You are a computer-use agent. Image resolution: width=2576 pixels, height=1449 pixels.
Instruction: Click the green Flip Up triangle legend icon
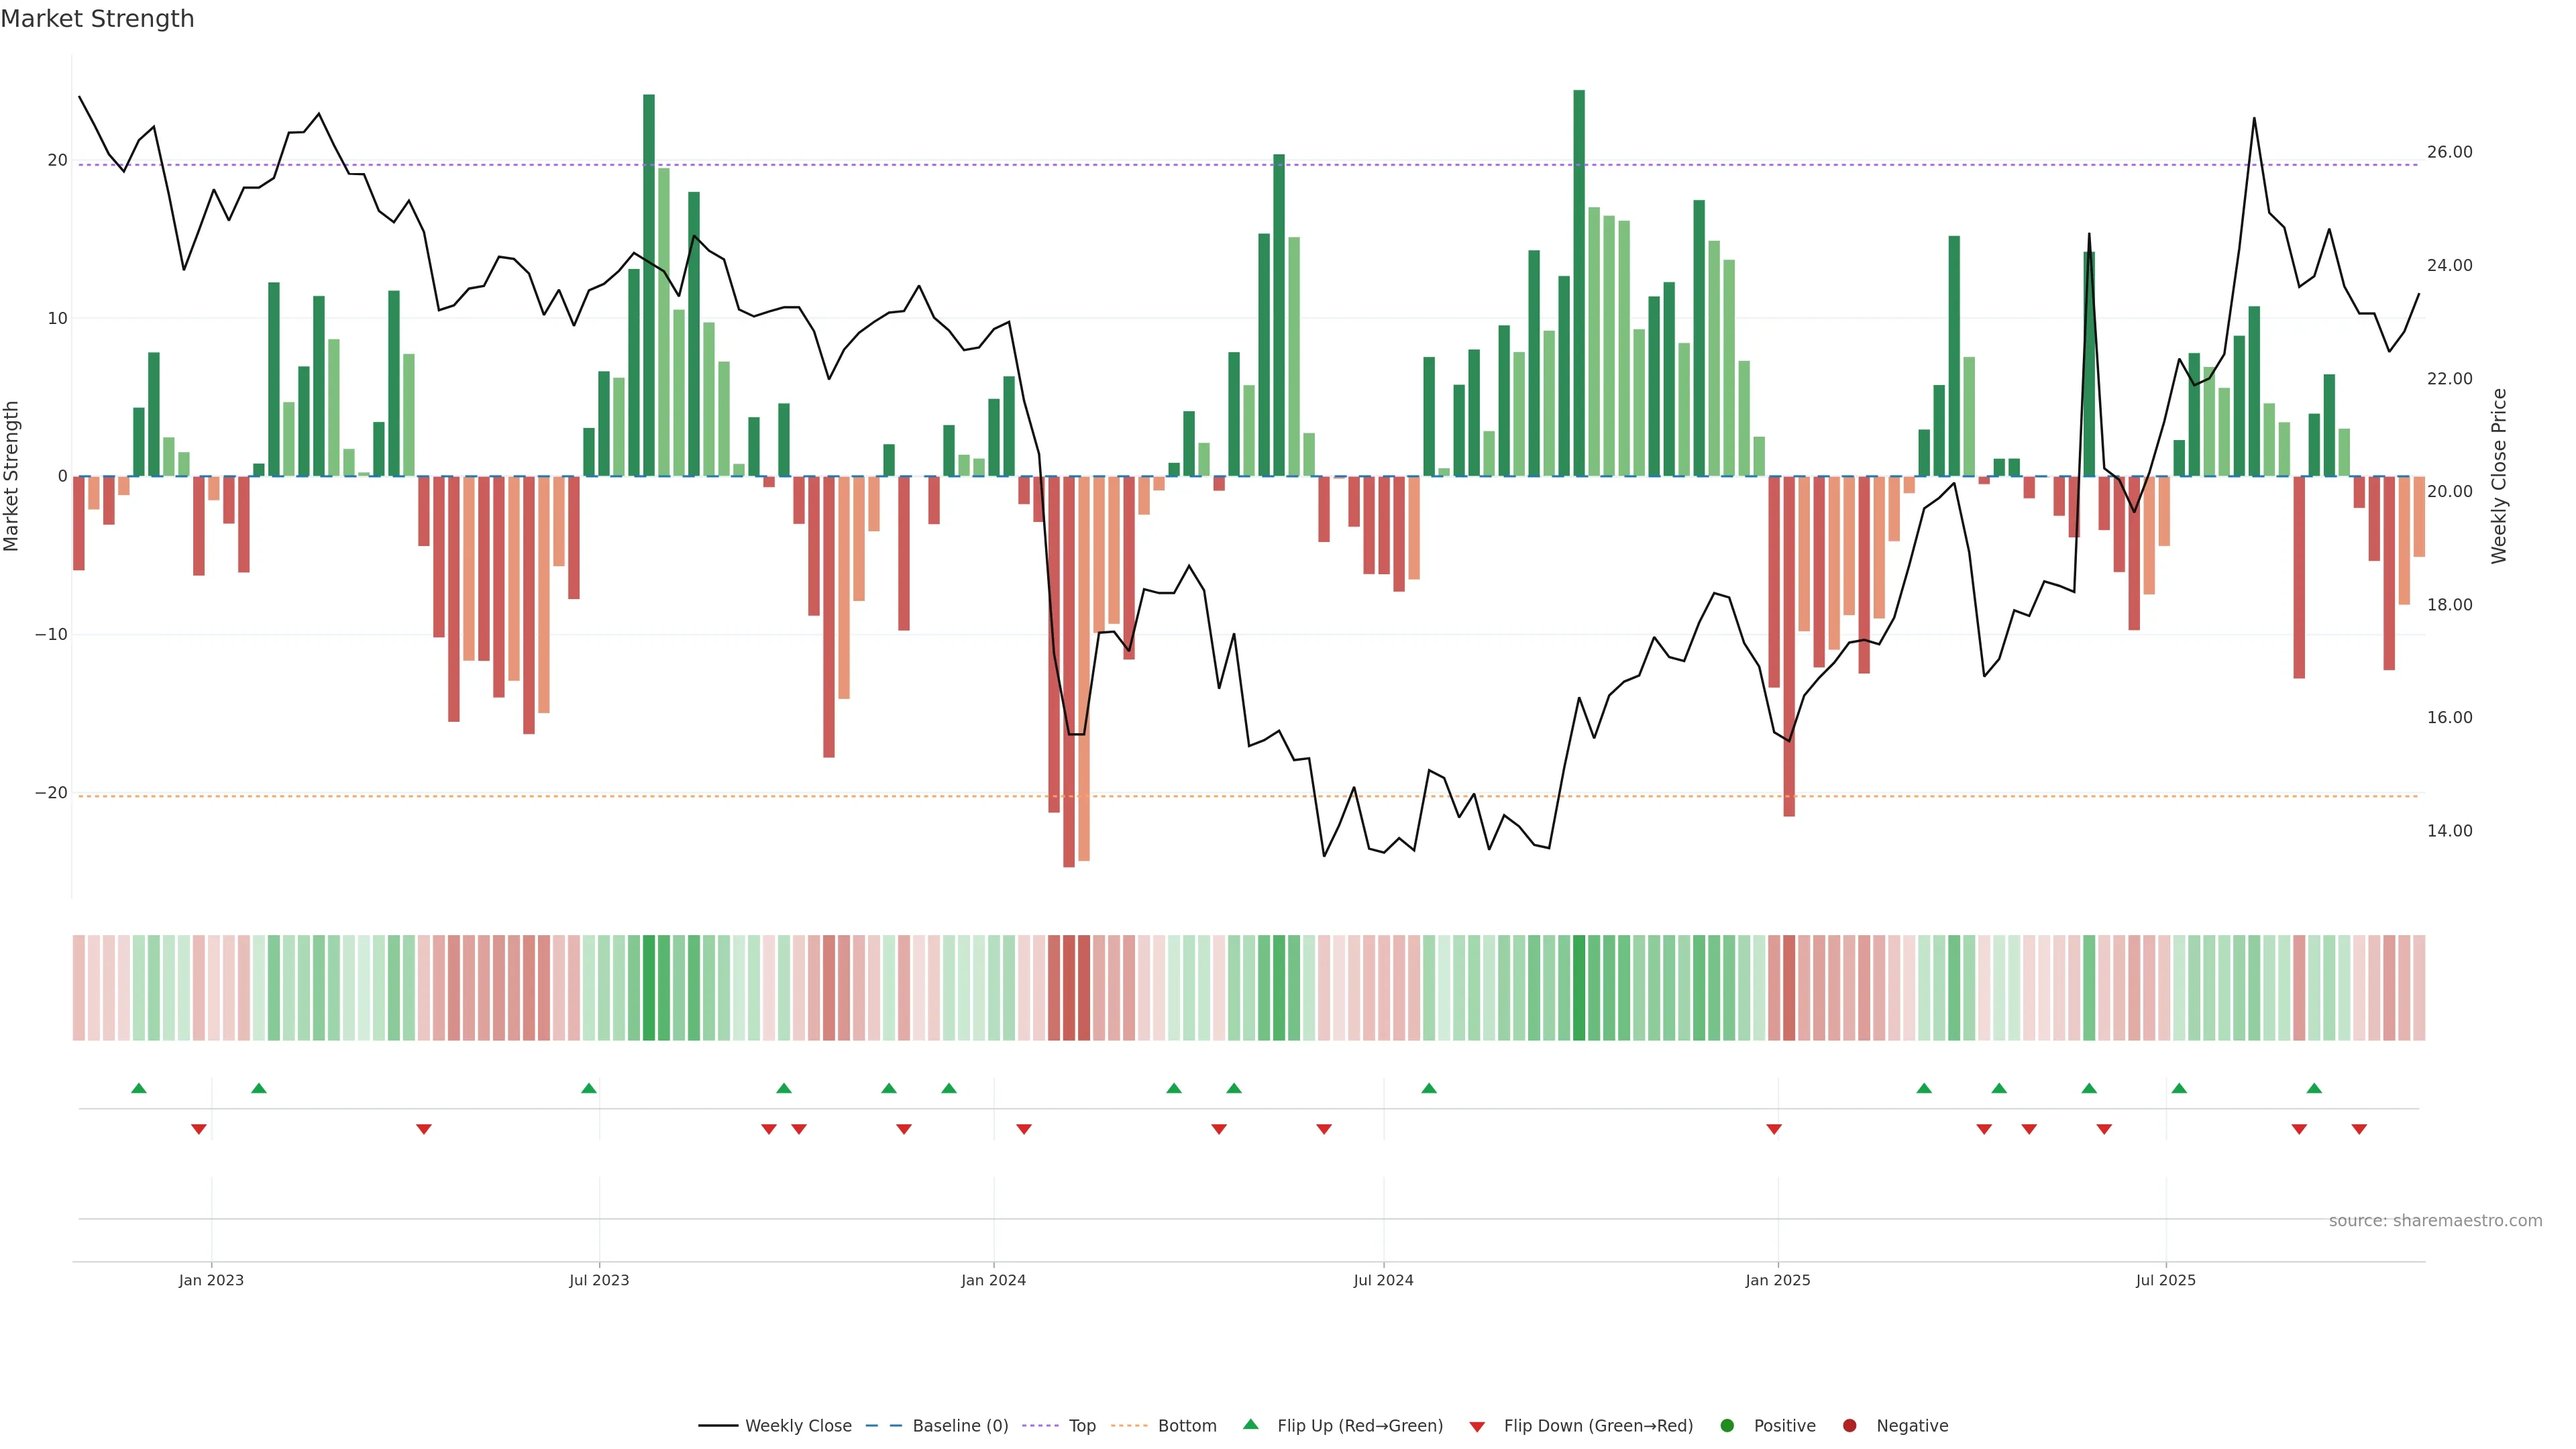1250,1424
